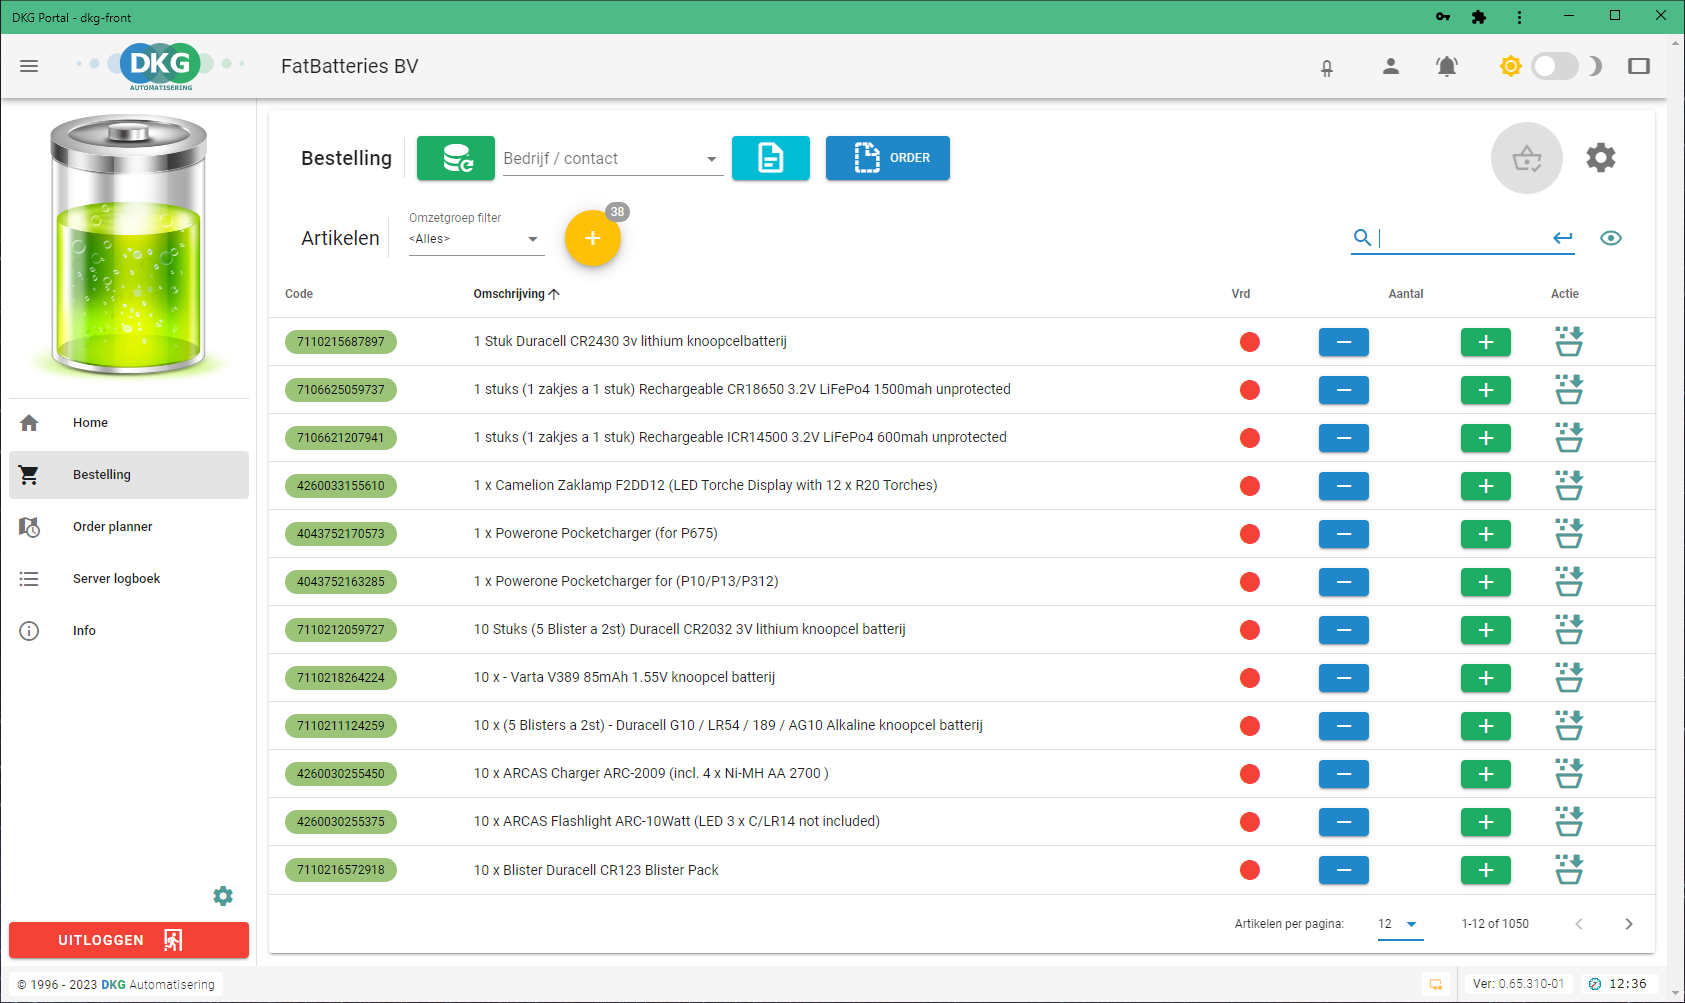Click the pin icon in header
This screenshot has height=1003, width=1685.
click(1327, 68)
